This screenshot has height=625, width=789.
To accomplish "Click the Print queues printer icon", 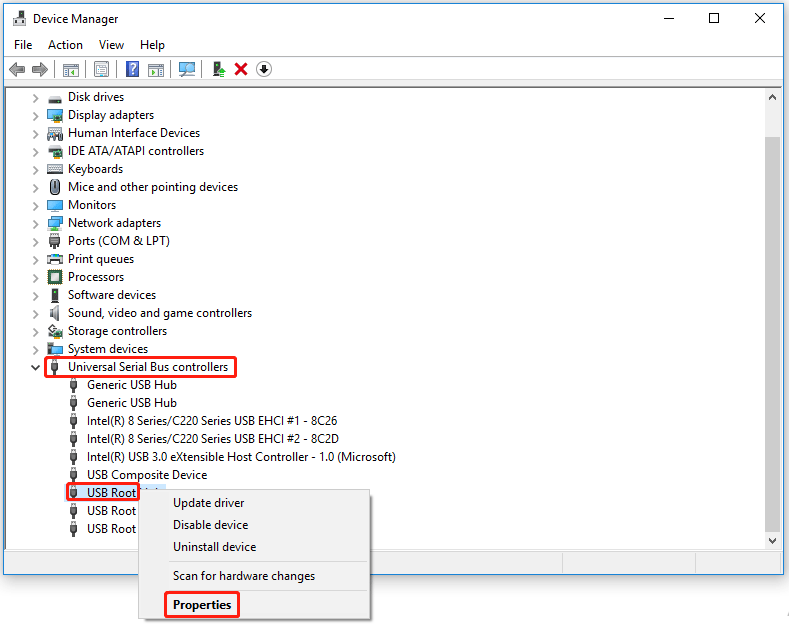I will coord(55,259).
